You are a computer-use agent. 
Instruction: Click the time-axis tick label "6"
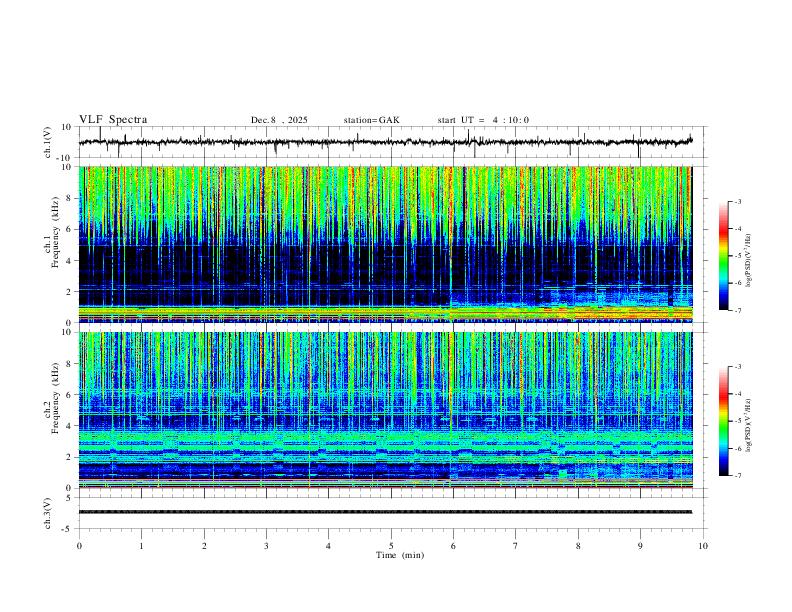pyautogui.click(x=454, y=546)
